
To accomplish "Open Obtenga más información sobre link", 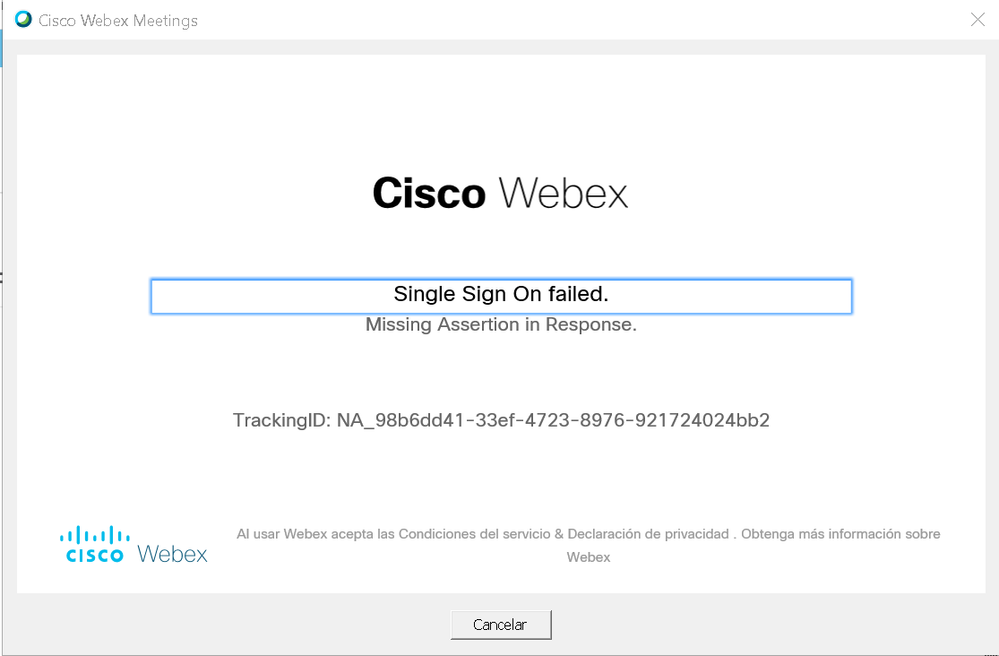I will pyautogui.click(x=840, y=534).
